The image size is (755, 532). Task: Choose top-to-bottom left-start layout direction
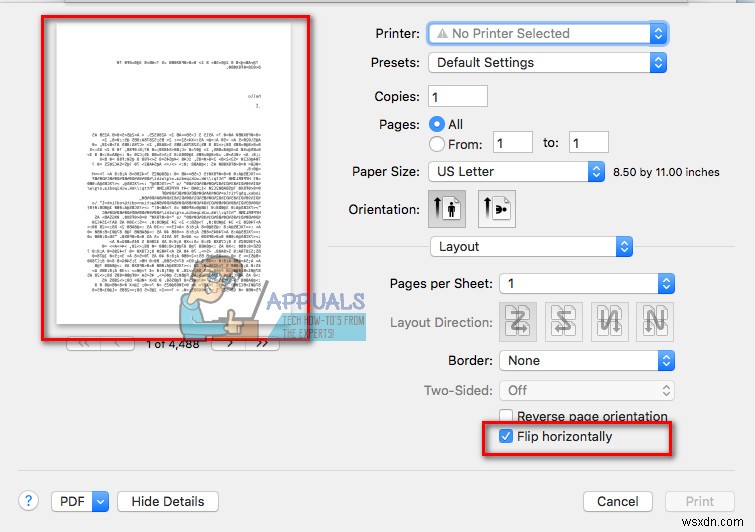(x=609, y=322)
